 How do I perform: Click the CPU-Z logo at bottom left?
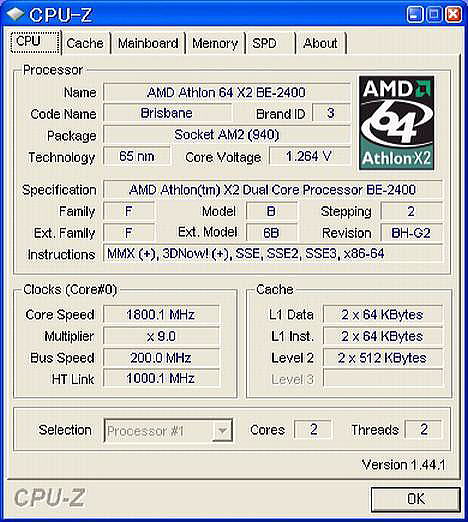pyautogui.click(x=49, y=498)
